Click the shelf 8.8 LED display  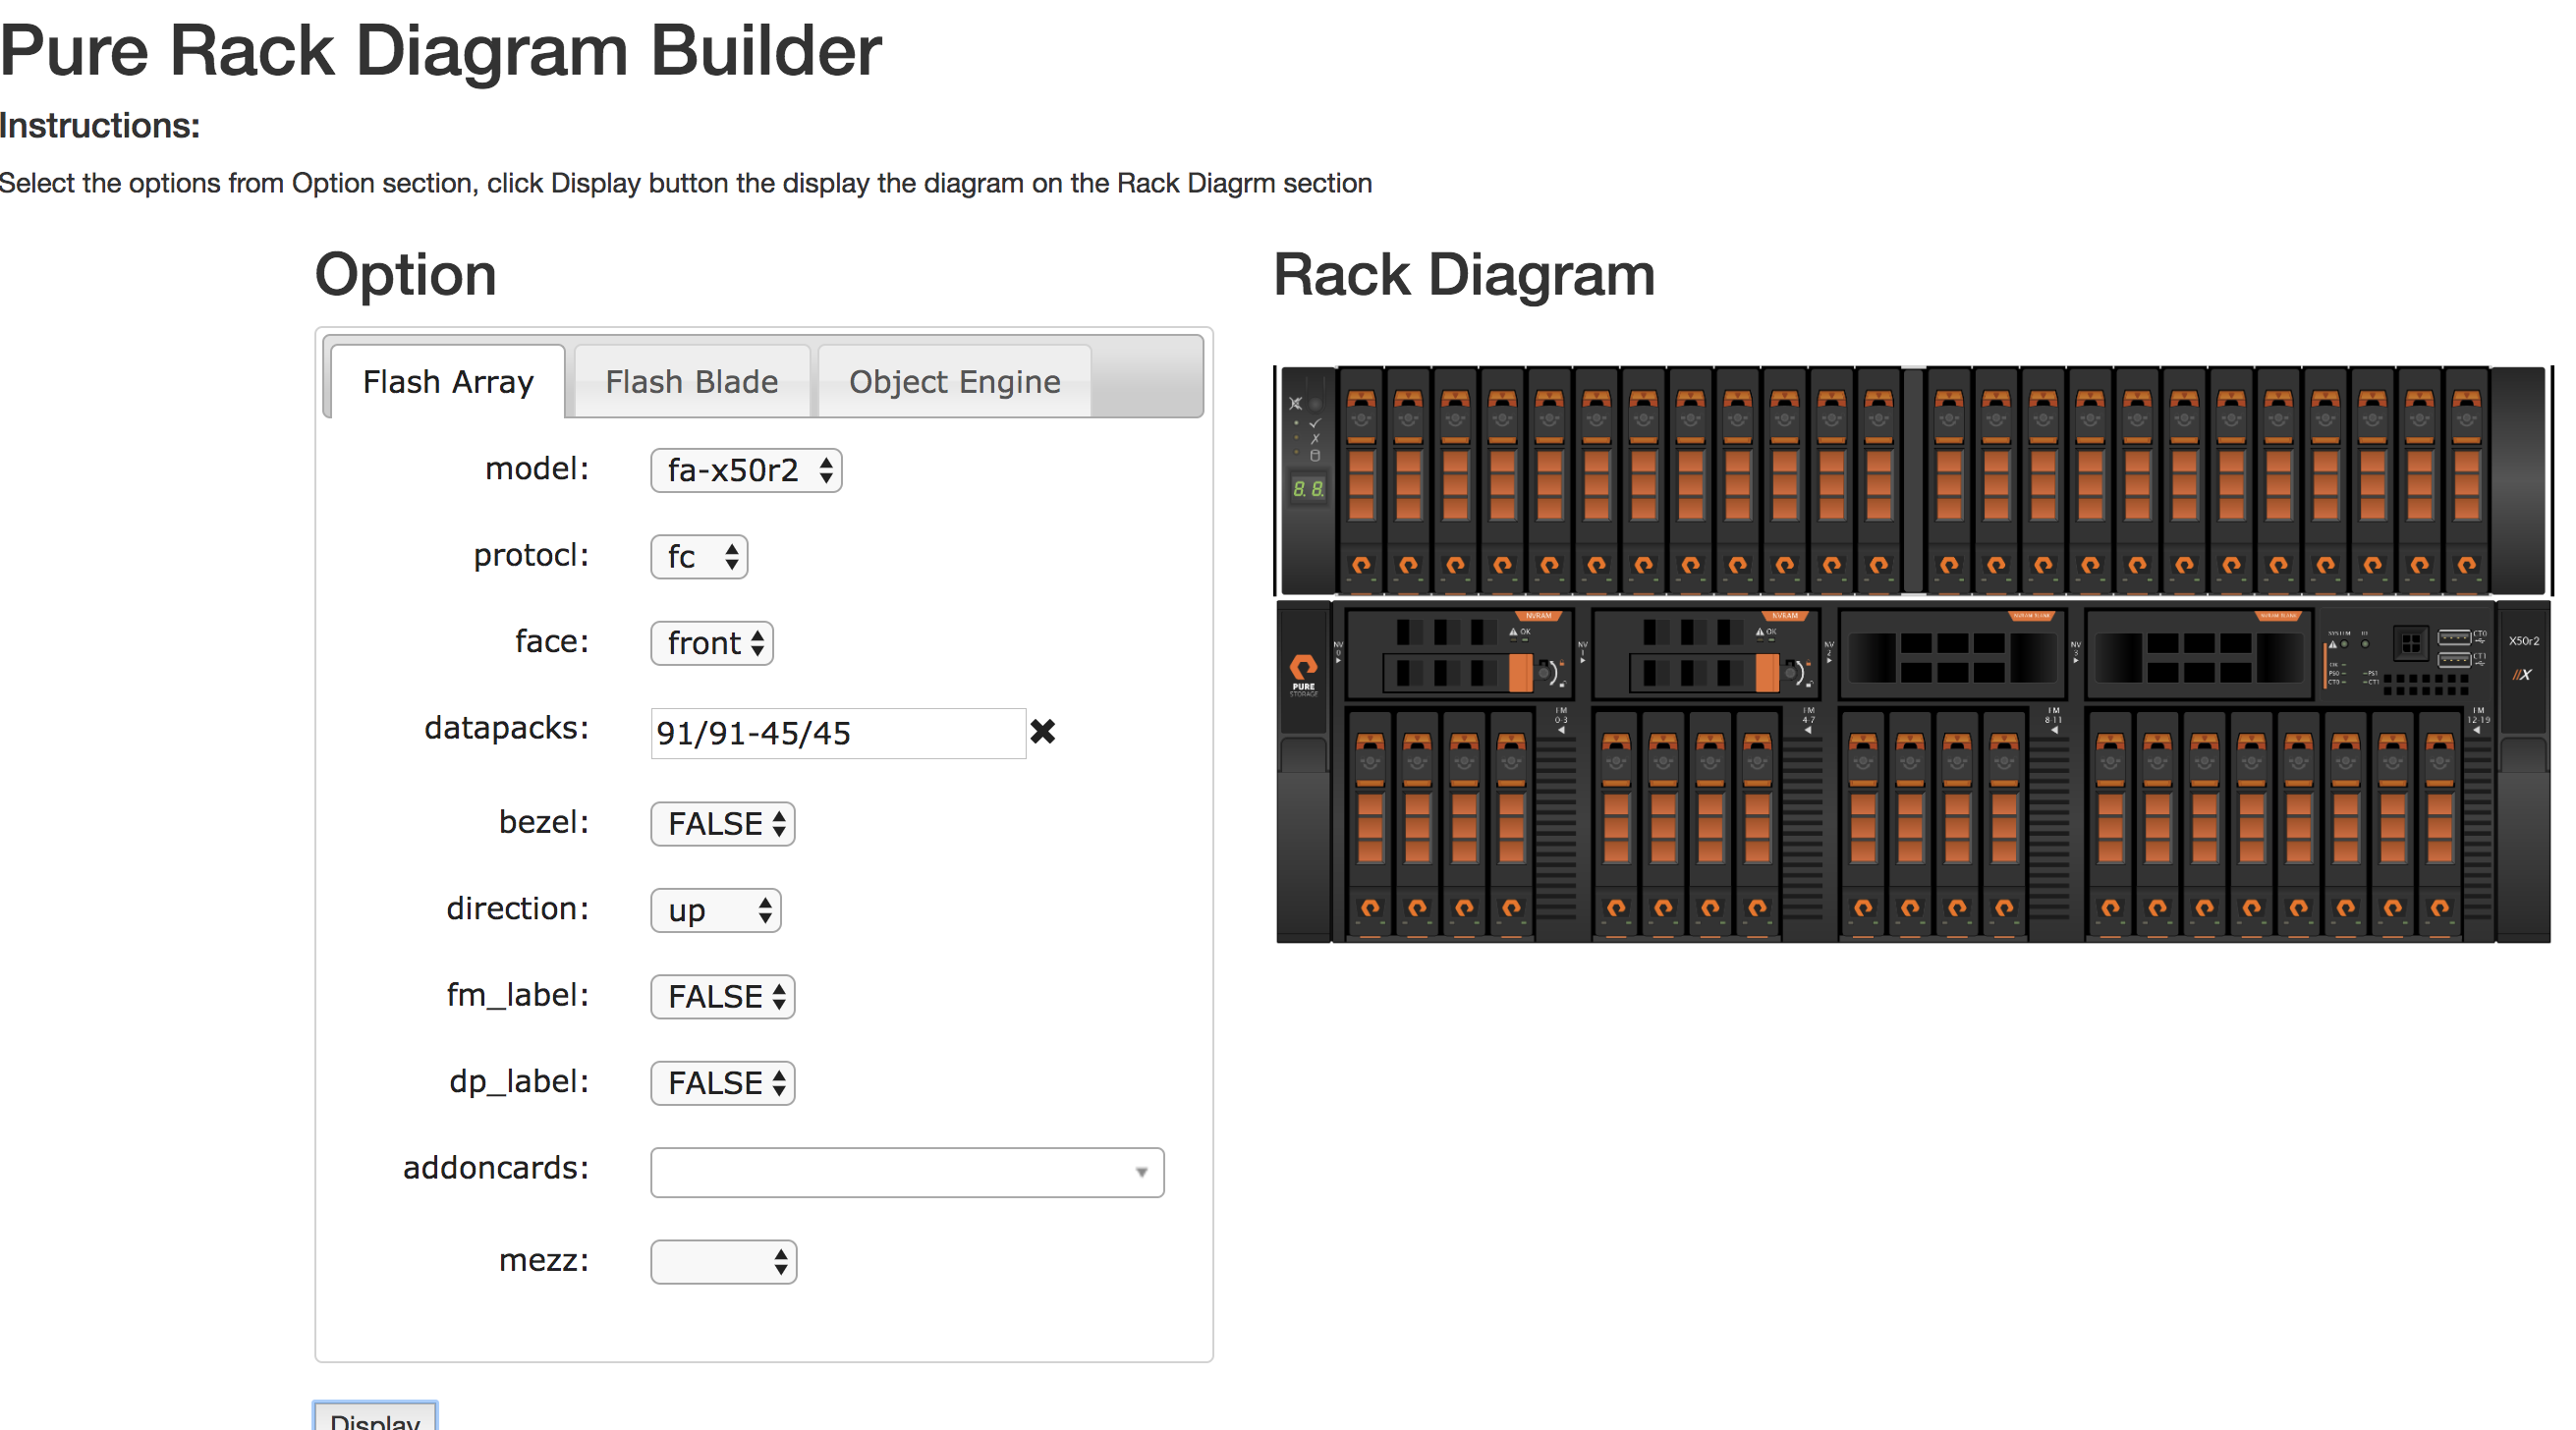[1308, 489]
